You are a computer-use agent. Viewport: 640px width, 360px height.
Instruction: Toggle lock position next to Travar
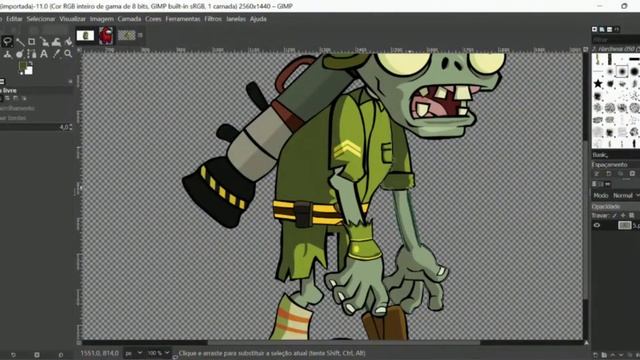[623, 216]
